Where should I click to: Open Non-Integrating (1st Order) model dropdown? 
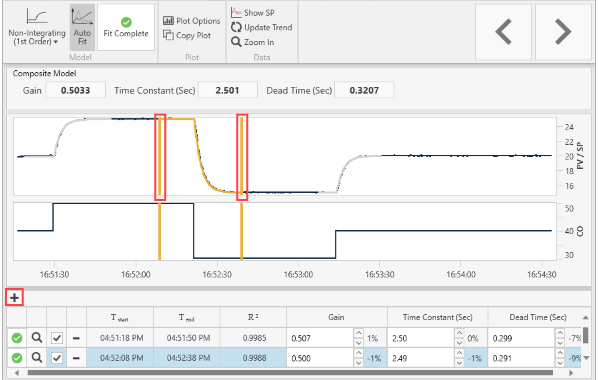pyautogui.click(x=37, y=27)
